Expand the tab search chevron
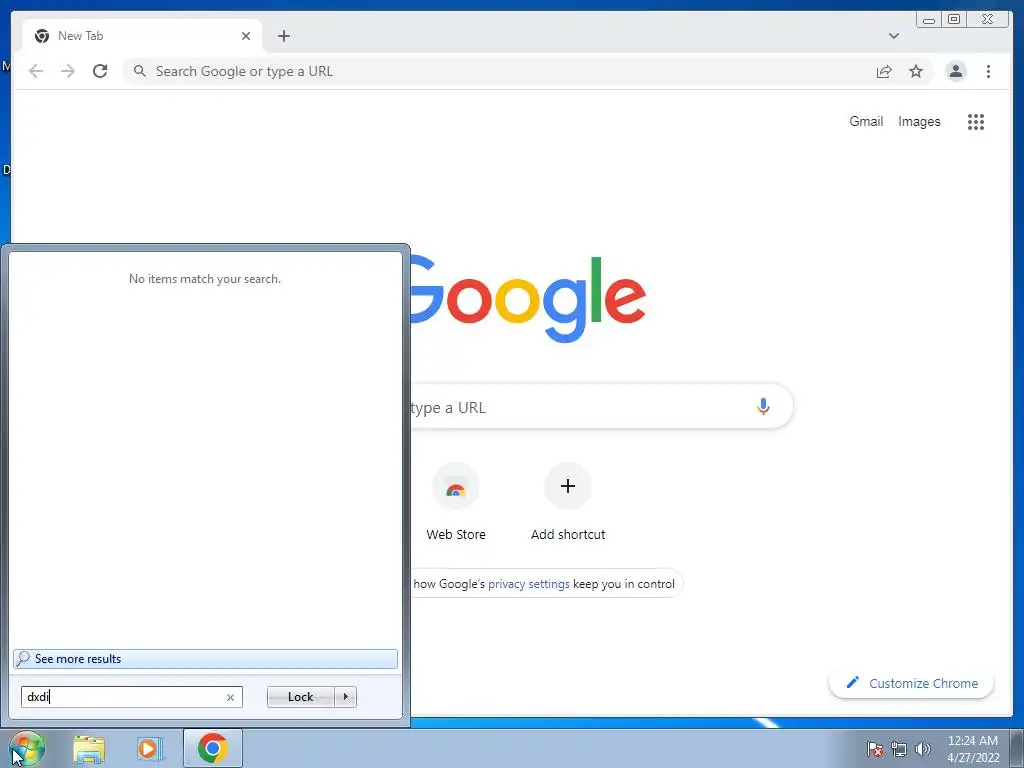1024x768 pixels. coord(893,36)
